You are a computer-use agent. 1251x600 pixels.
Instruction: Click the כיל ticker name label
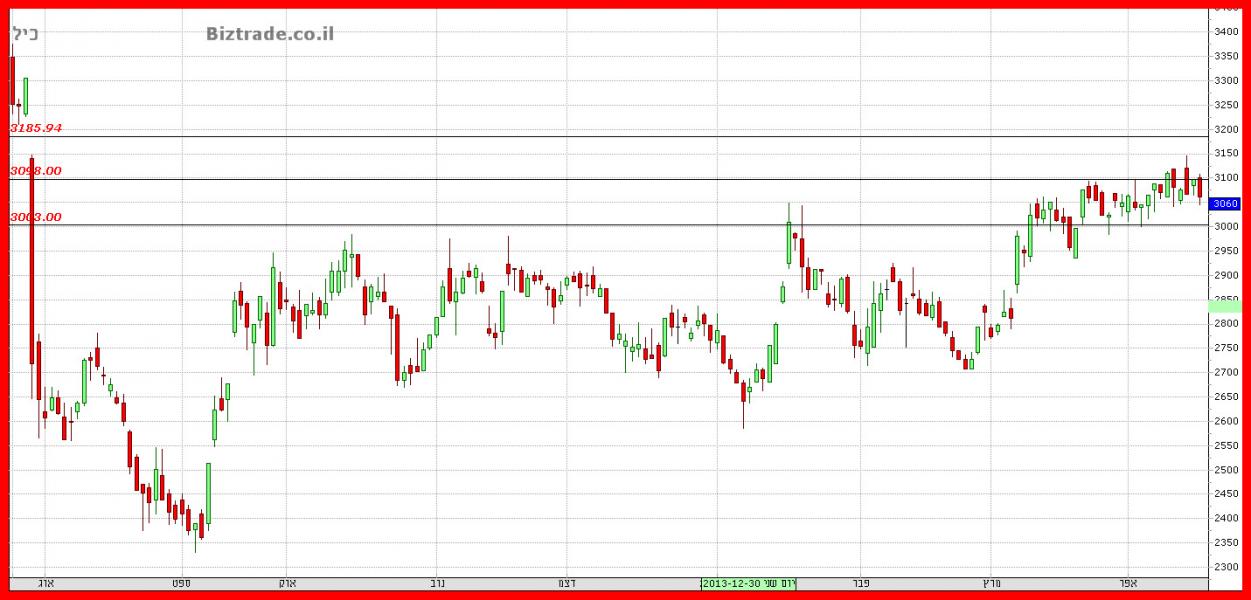click(x=26, y=34)
